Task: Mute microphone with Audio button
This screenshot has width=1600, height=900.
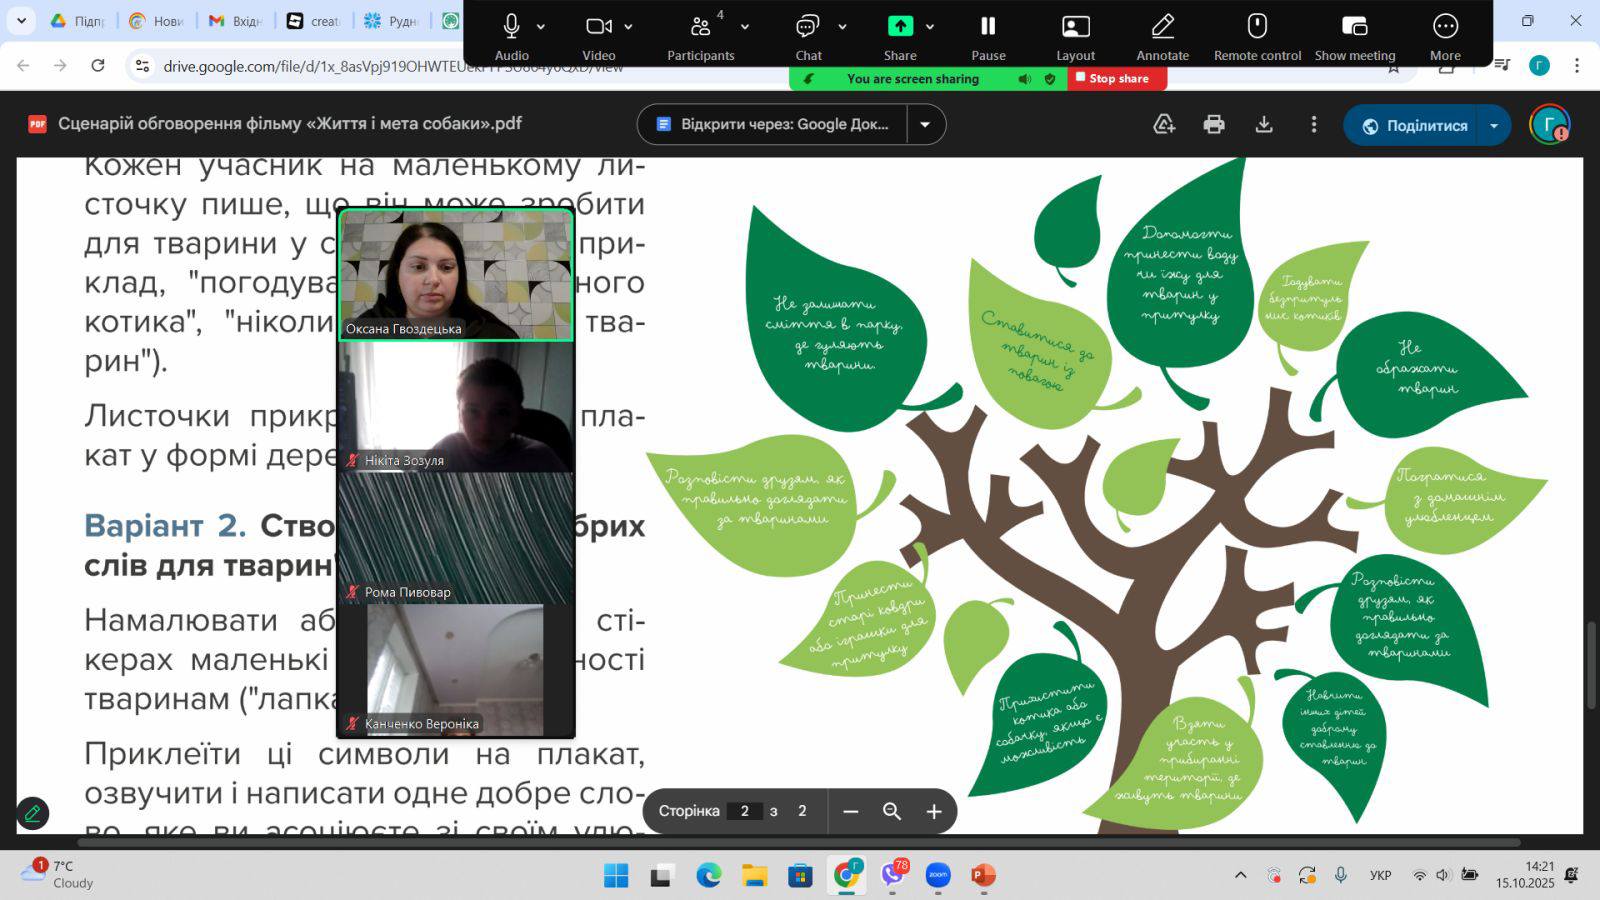Action: click(511, 36)
